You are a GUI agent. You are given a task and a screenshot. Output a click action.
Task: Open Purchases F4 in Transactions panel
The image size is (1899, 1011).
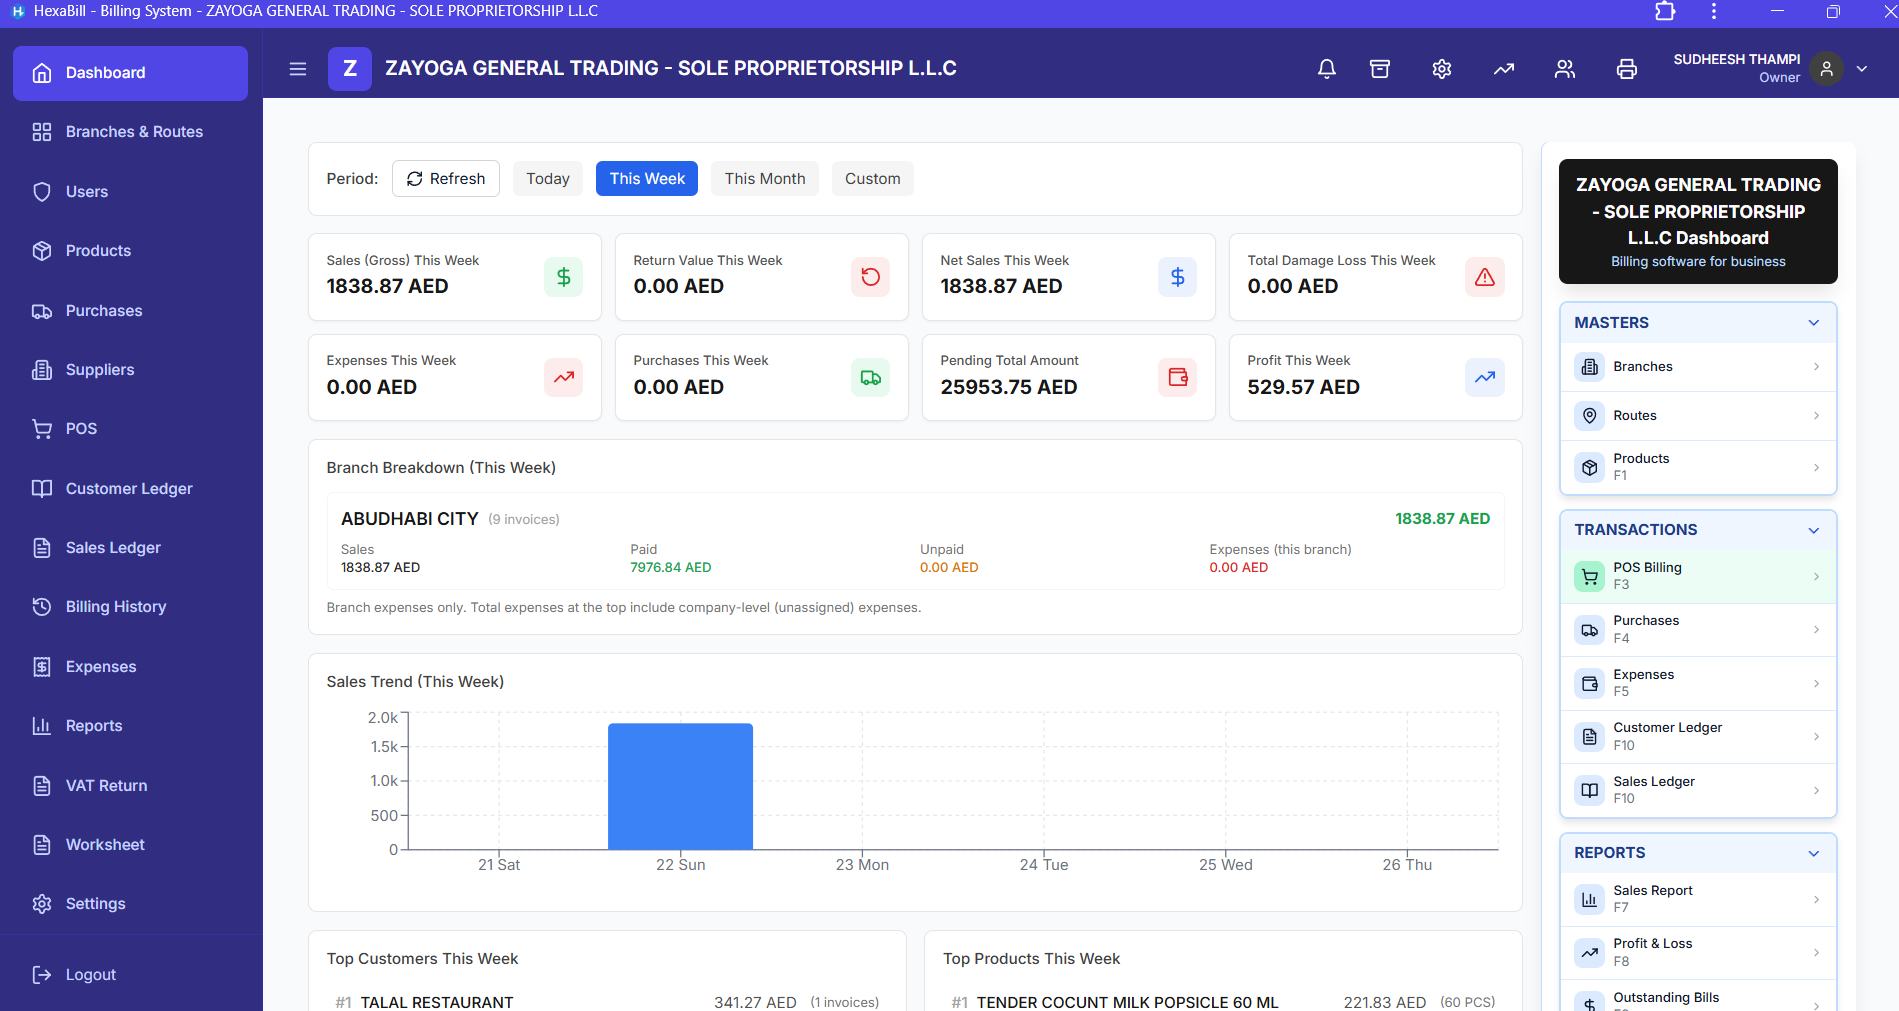(x=1698, y=630)
